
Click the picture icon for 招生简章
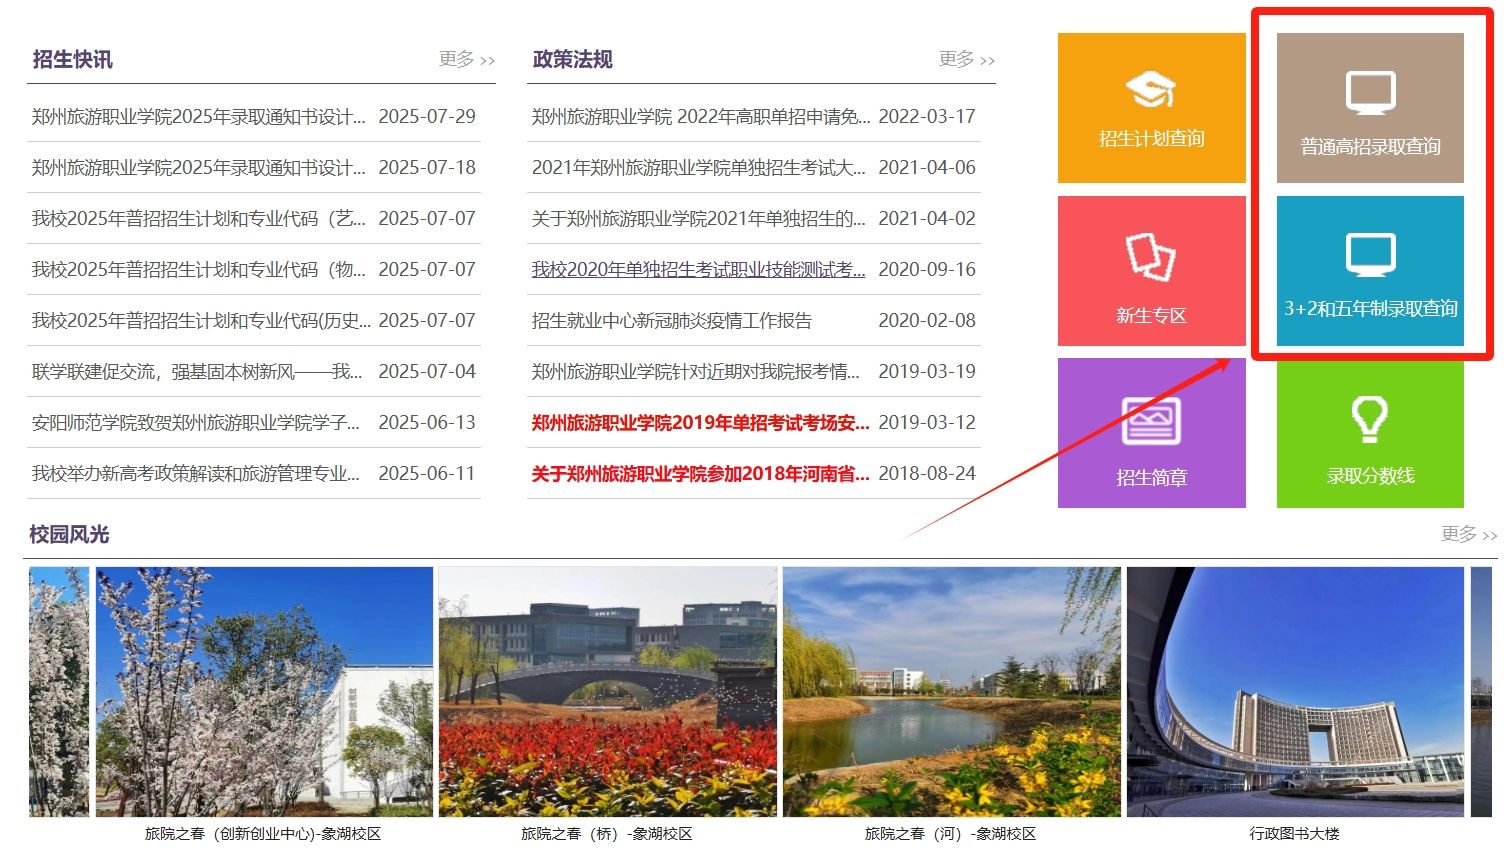click(x=1151, y=420)
